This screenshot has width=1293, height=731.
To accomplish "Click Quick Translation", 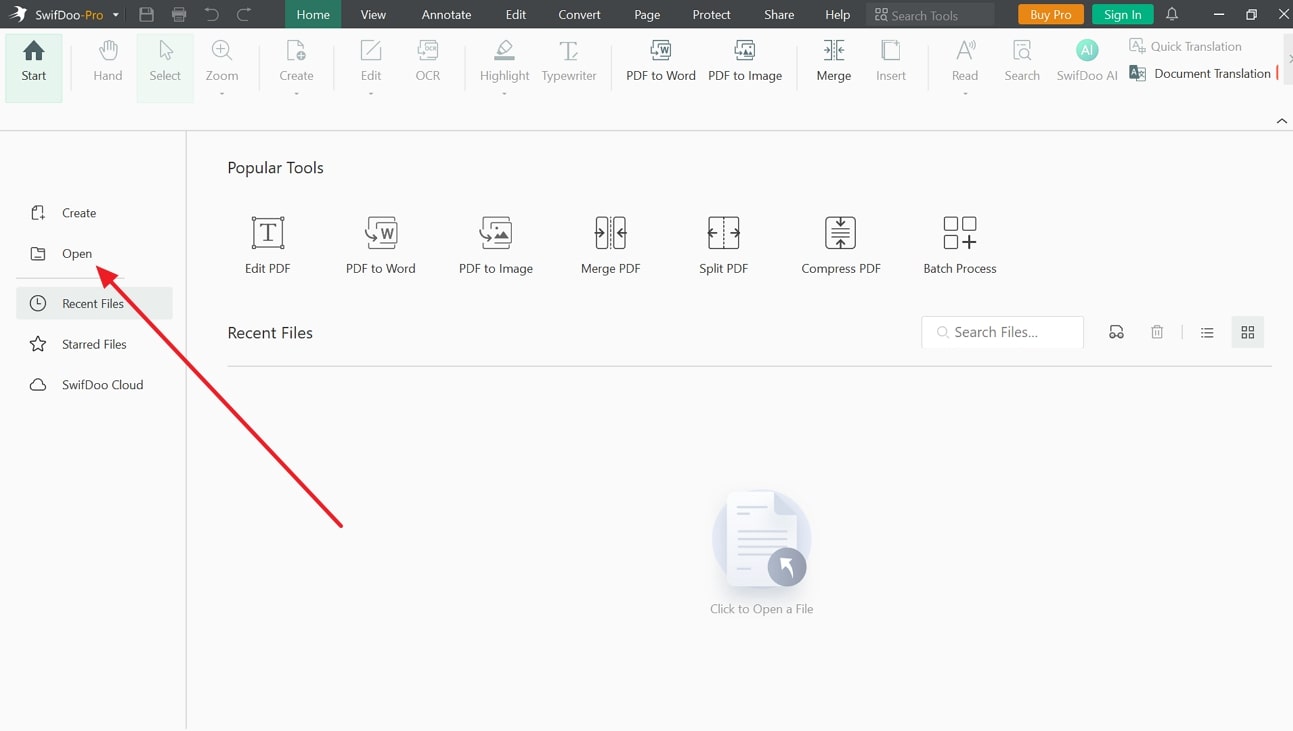I will click(x=1186, y=46).
